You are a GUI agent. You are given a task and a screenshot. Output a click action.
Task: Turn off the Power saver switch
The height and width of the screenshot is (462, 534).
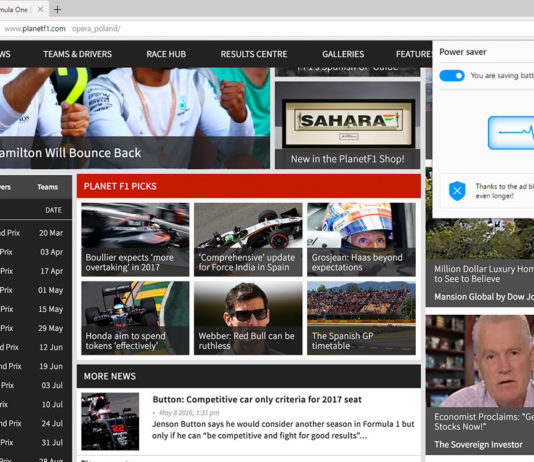[x=452, y=76]
